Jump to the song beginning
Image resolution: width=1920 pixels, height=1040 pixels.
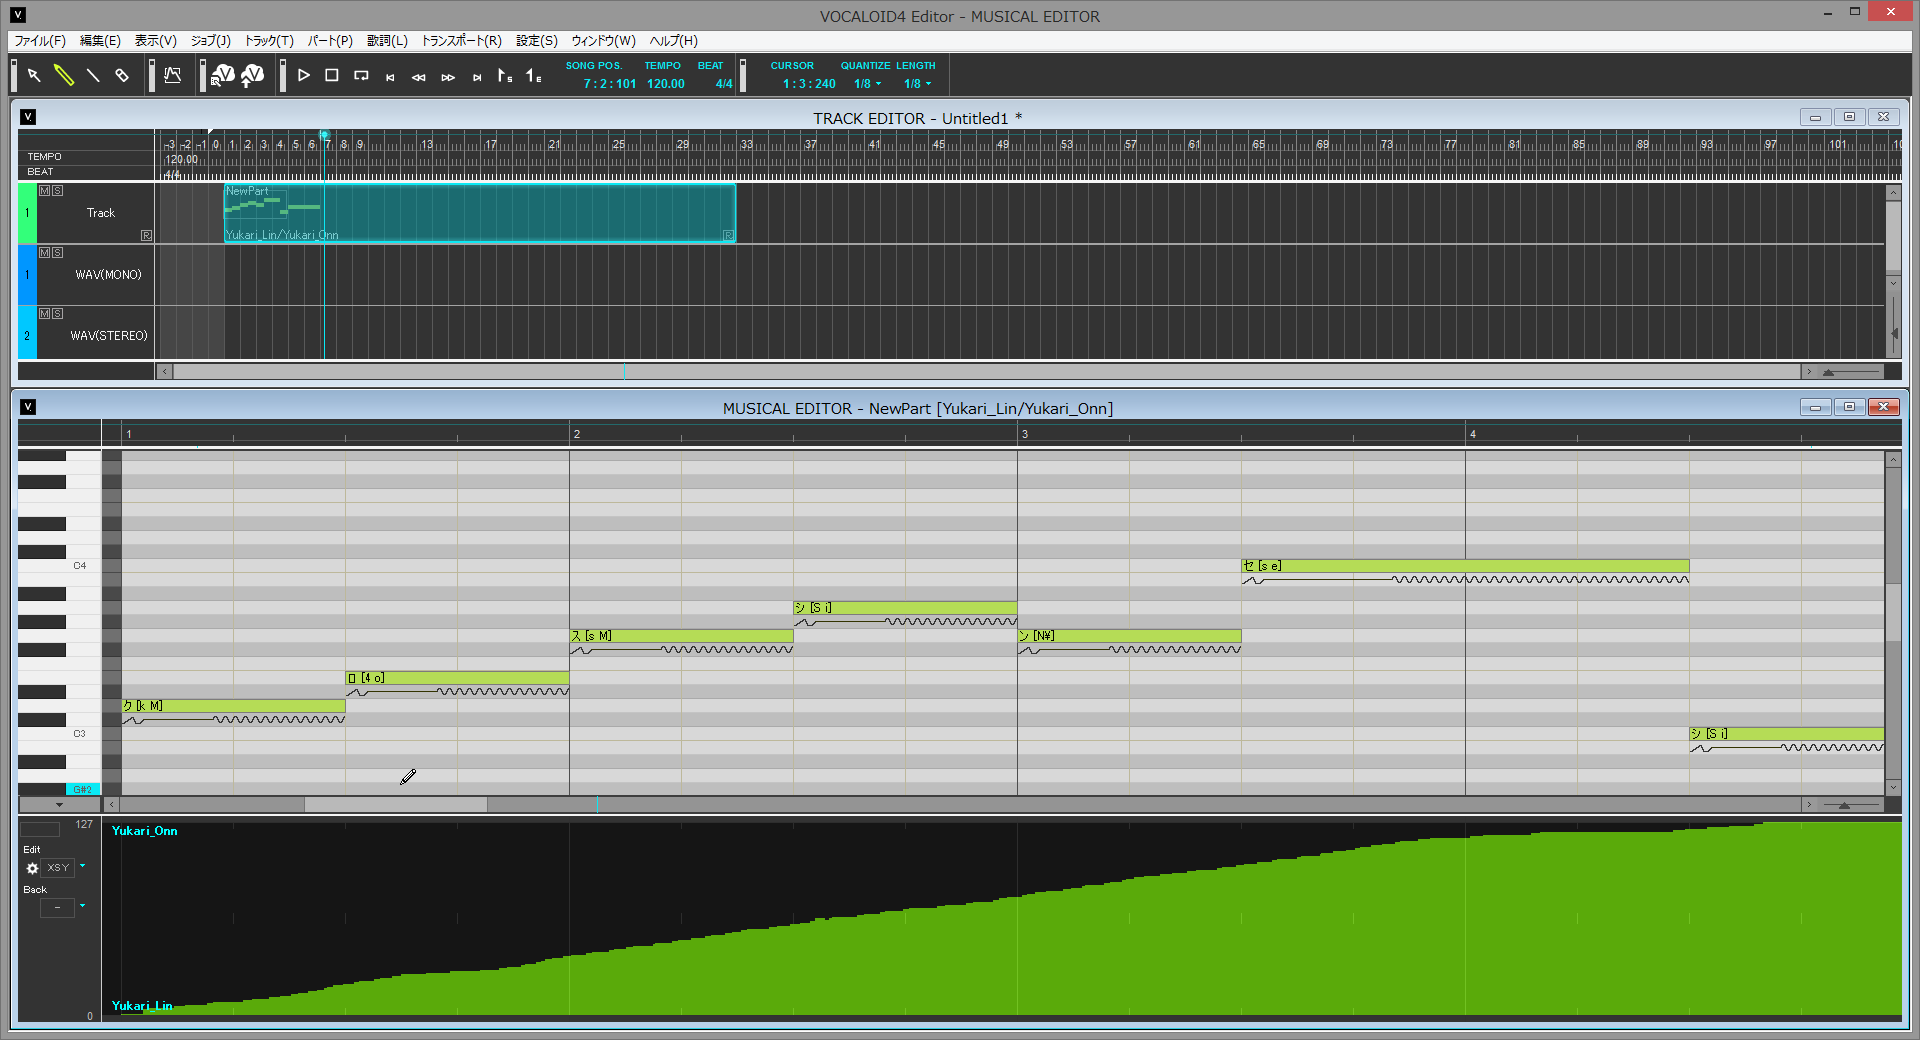390,77
